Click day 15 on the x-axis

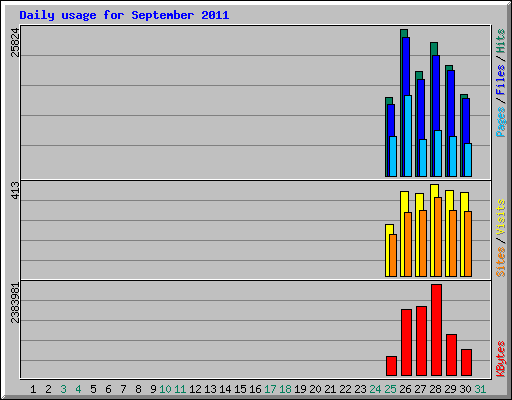point(240,389)
